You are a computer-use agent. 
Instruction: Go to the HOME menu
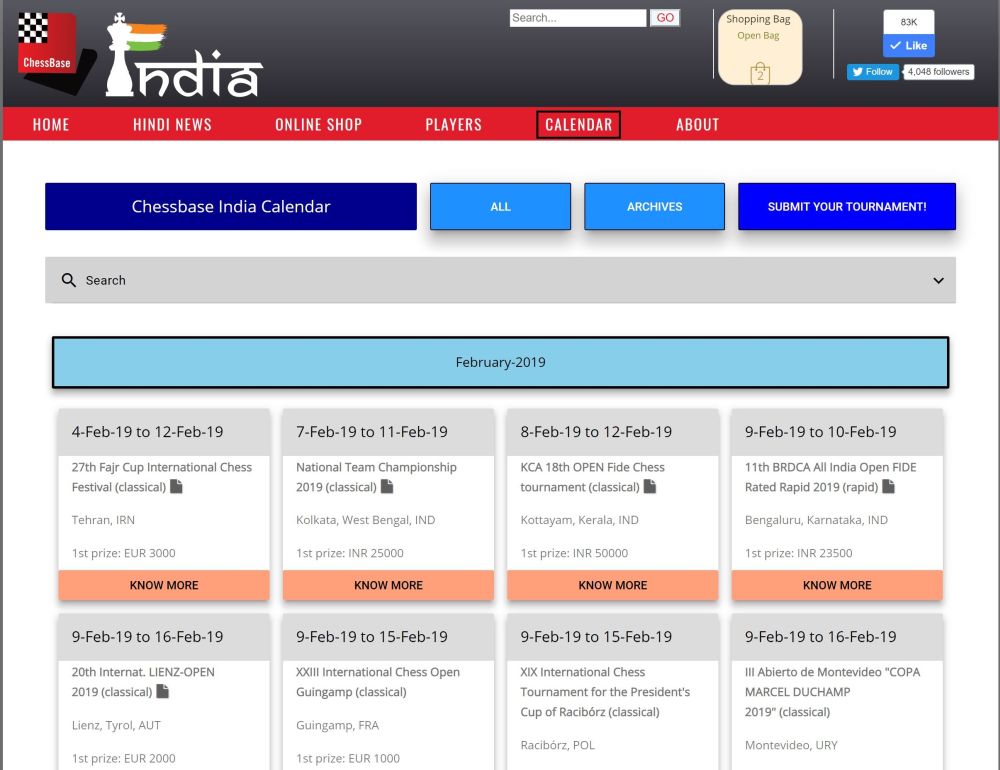[x=51, y=124]
